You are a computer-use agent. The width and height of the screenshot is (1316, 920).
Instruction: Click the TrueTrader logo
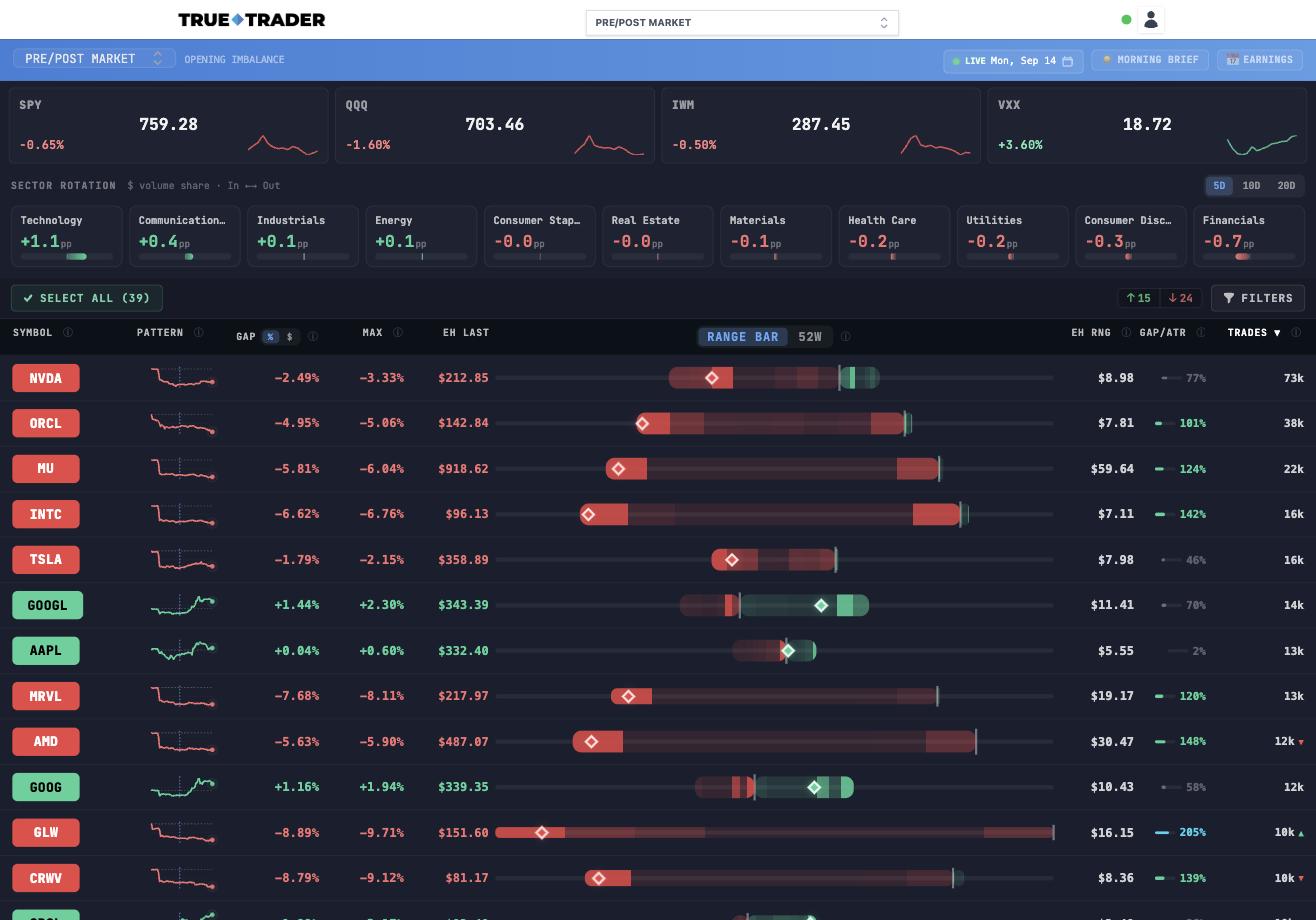point(251,20)
